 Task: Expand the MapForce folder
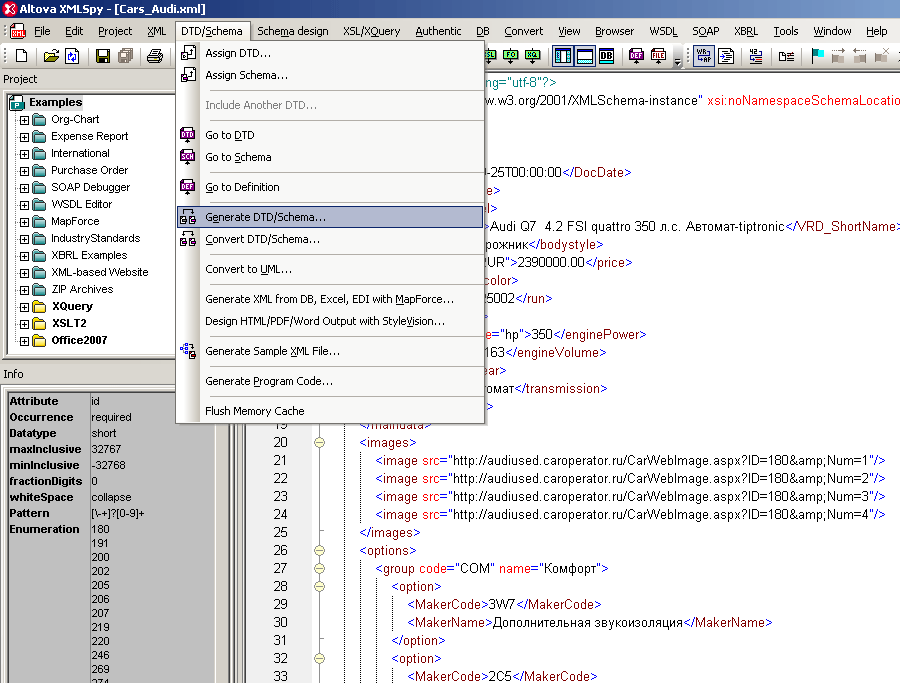24,222
